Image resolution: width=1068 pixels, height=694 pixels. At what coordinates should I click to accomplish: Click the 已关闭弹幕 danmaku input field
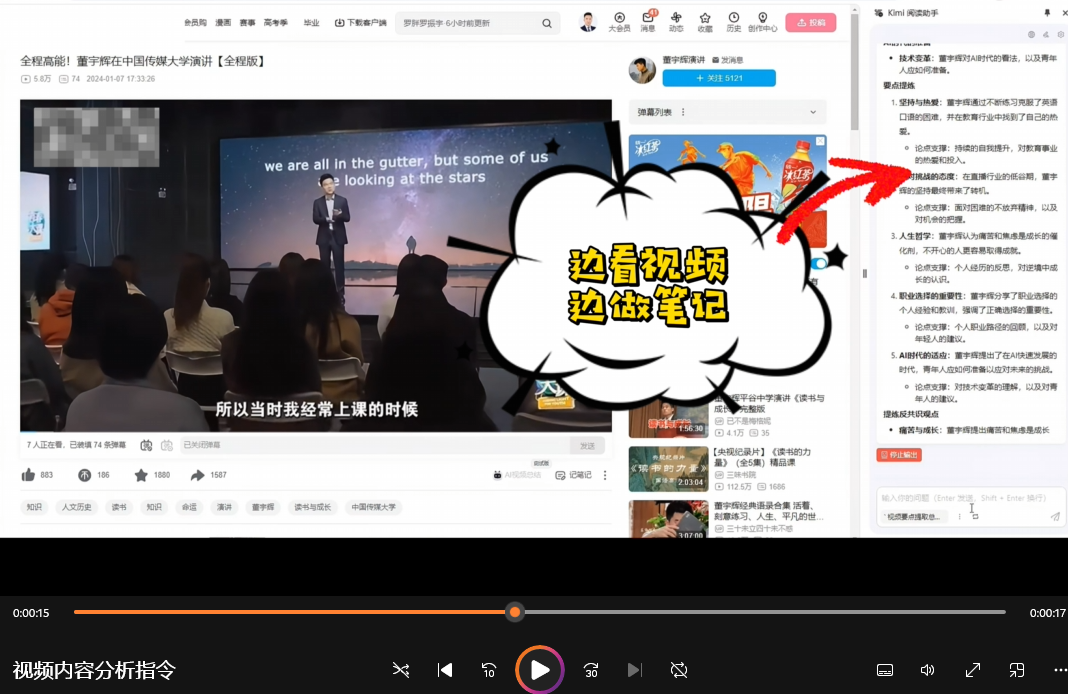coord(375,445)
